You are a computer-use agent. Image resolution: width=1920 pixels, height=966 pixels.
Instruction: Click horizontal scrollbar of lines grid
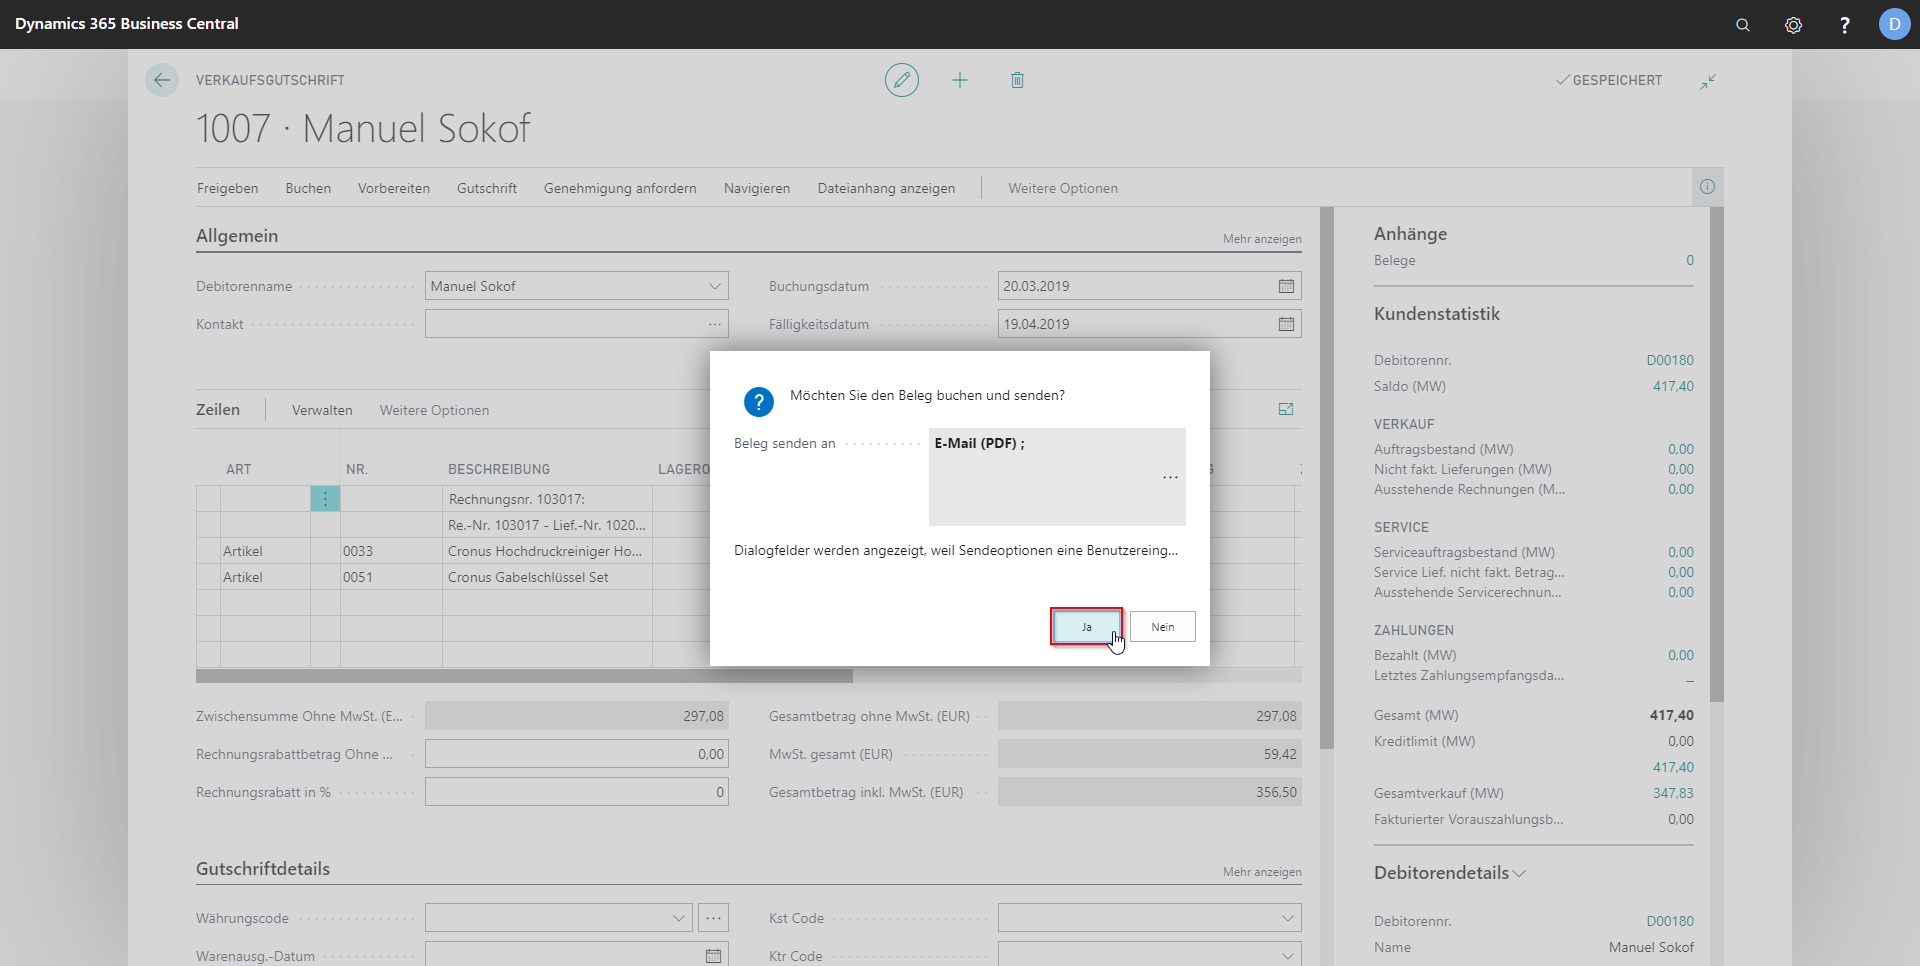(x=524, y=676)
